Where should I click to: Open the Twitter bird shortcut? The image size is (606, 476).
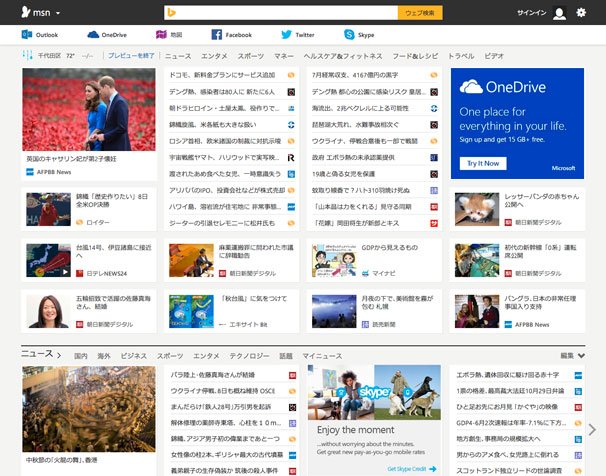[x=286, y=34]
